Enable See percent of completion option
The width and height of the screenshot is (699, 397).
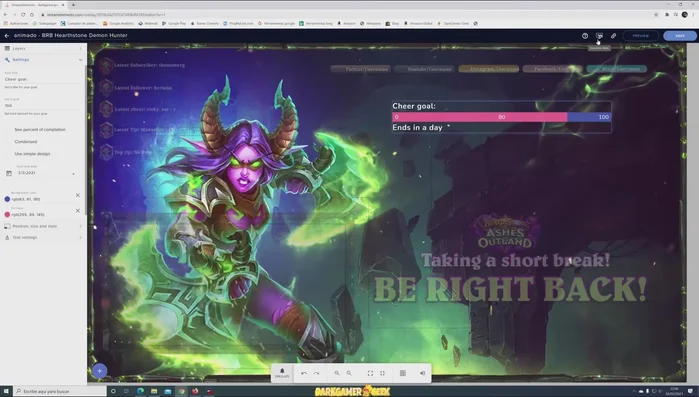[x=40, y=130]
